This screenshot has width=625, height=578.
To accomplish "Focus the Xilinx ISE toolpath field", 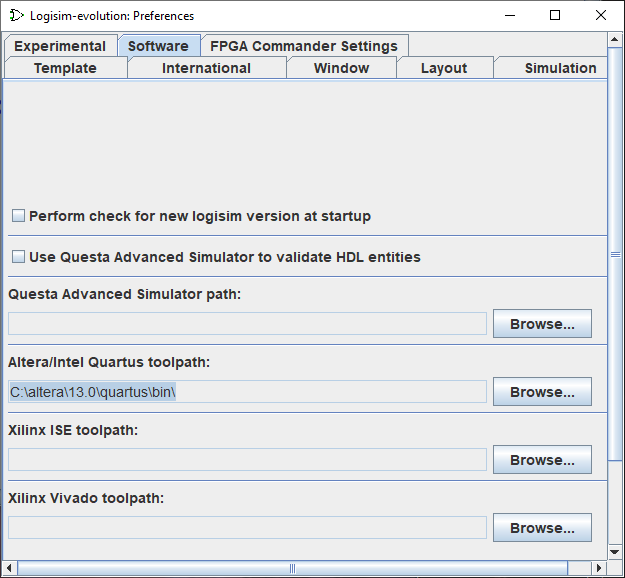I will coord(247,460).
